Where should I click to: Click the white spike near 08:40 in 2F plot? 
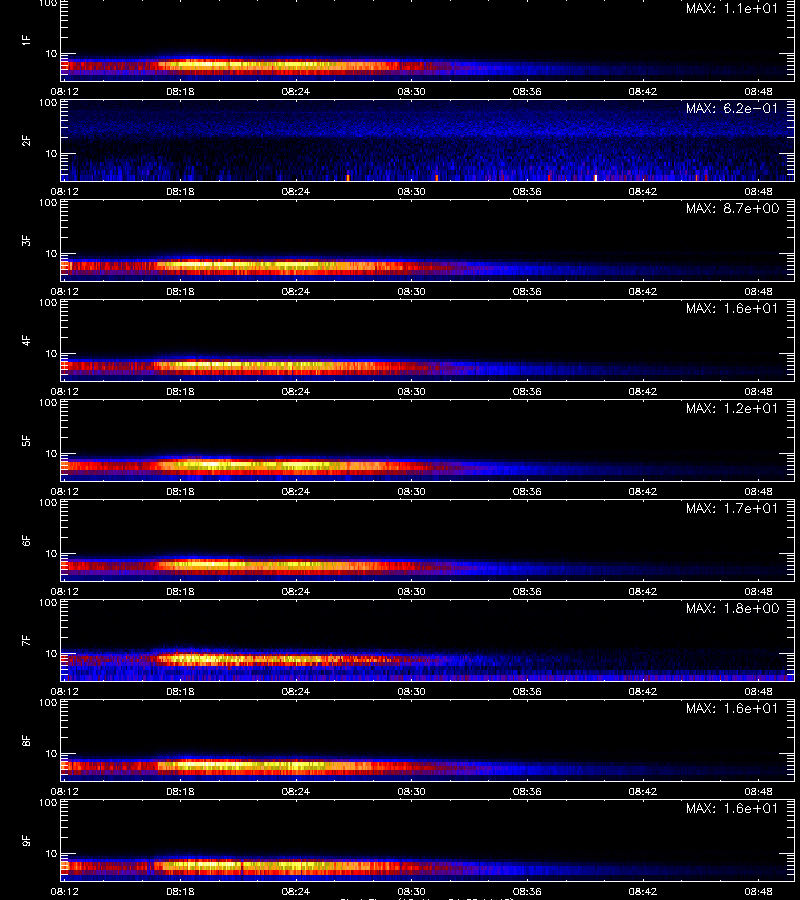pos(595,177)
